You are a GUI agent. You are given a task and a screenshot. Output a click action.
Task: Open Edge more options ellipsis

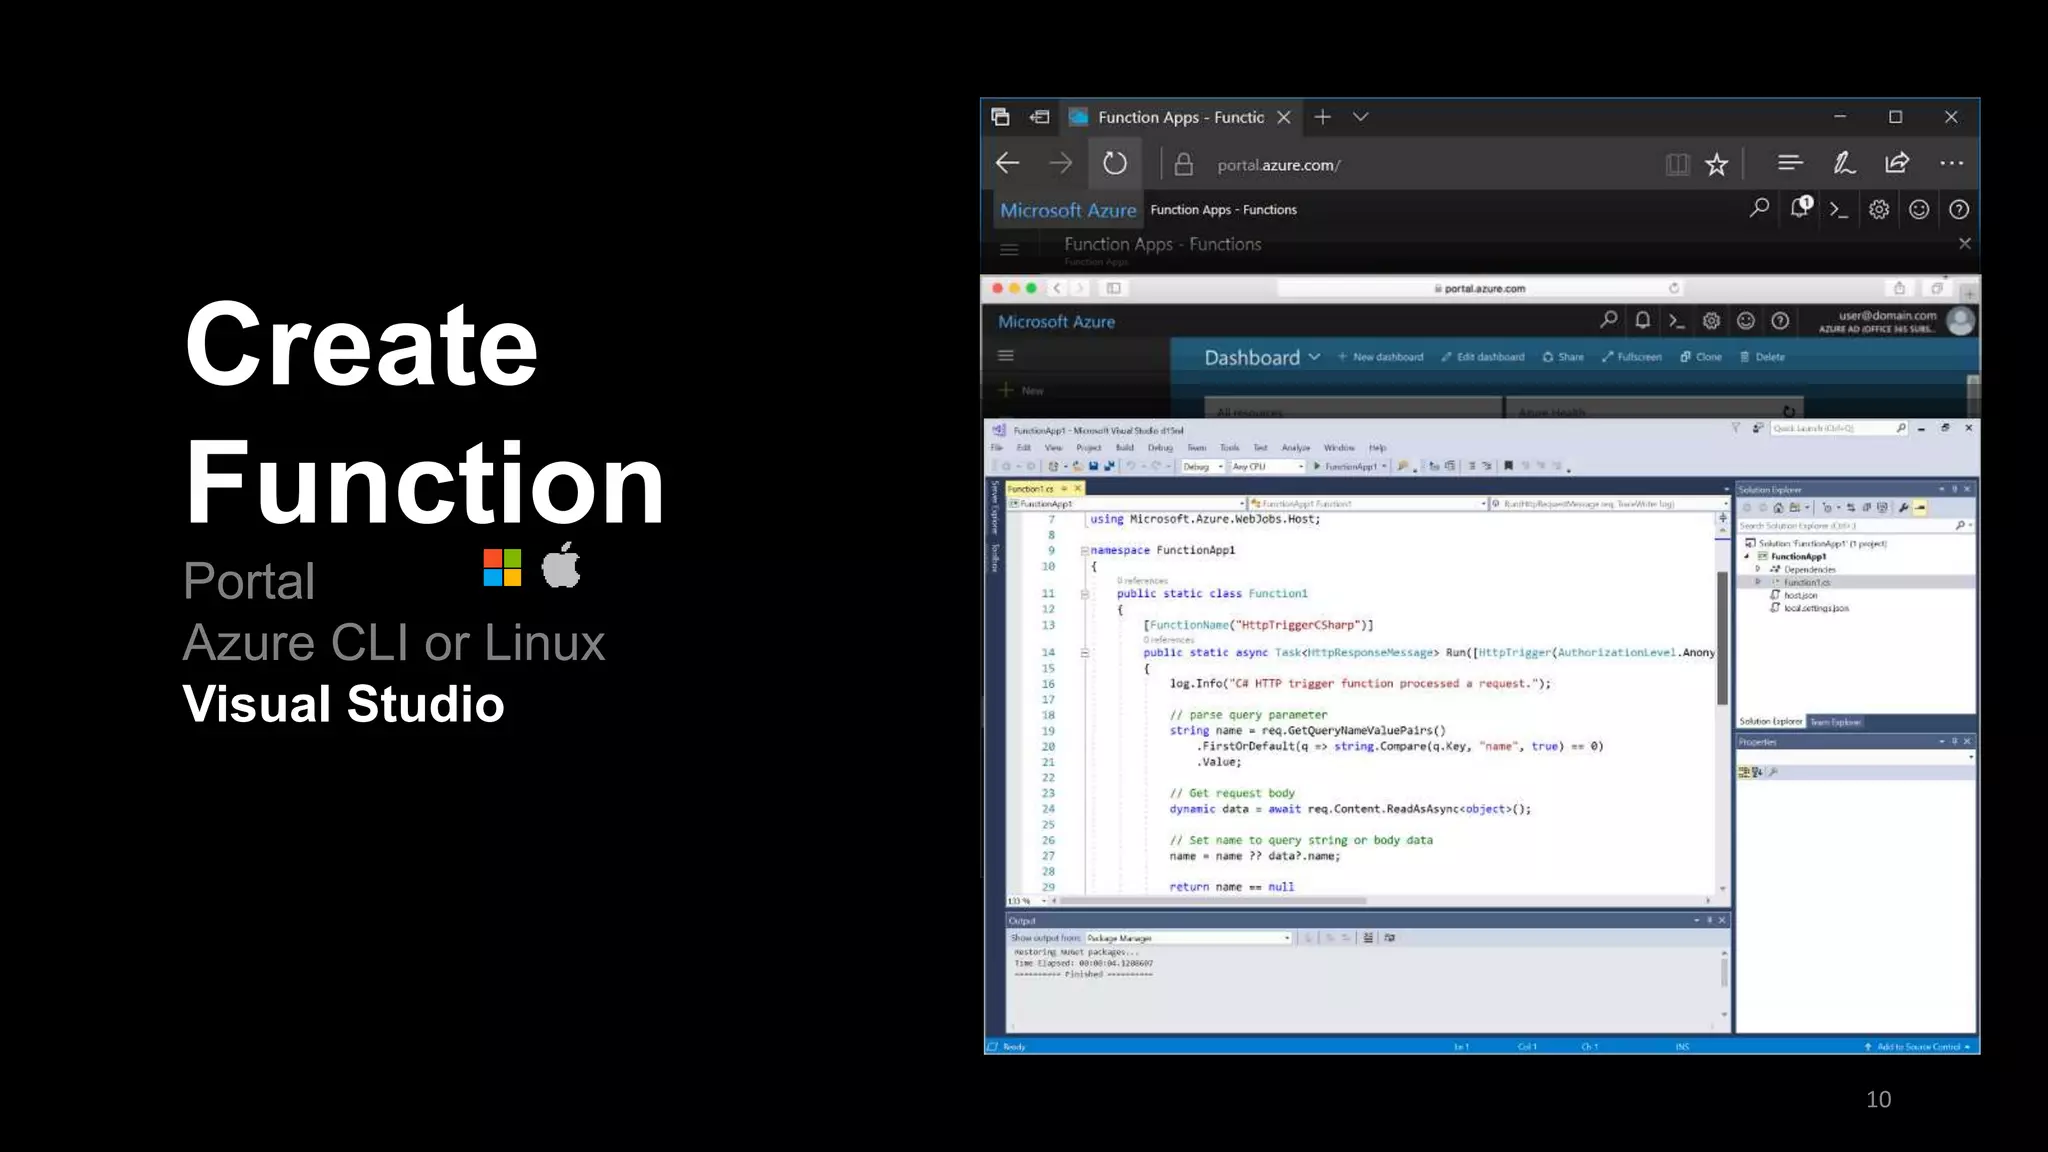(x=1951, y=163)
